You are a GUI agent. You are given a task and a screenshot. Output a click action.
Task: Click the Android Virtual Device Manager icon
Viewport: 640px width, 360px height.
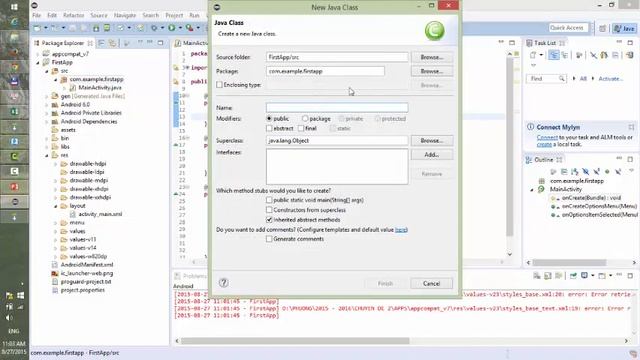(x=107, y=28)
